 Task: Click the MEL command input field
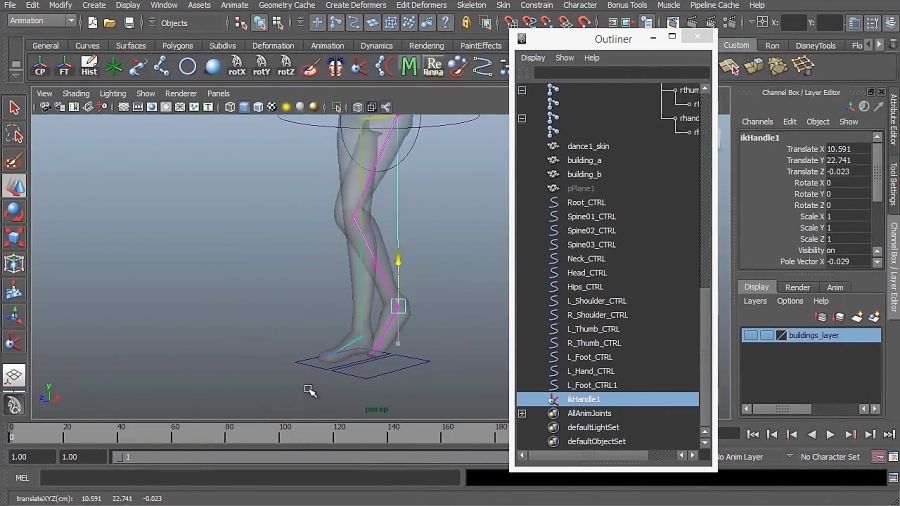tap(250, 477)
